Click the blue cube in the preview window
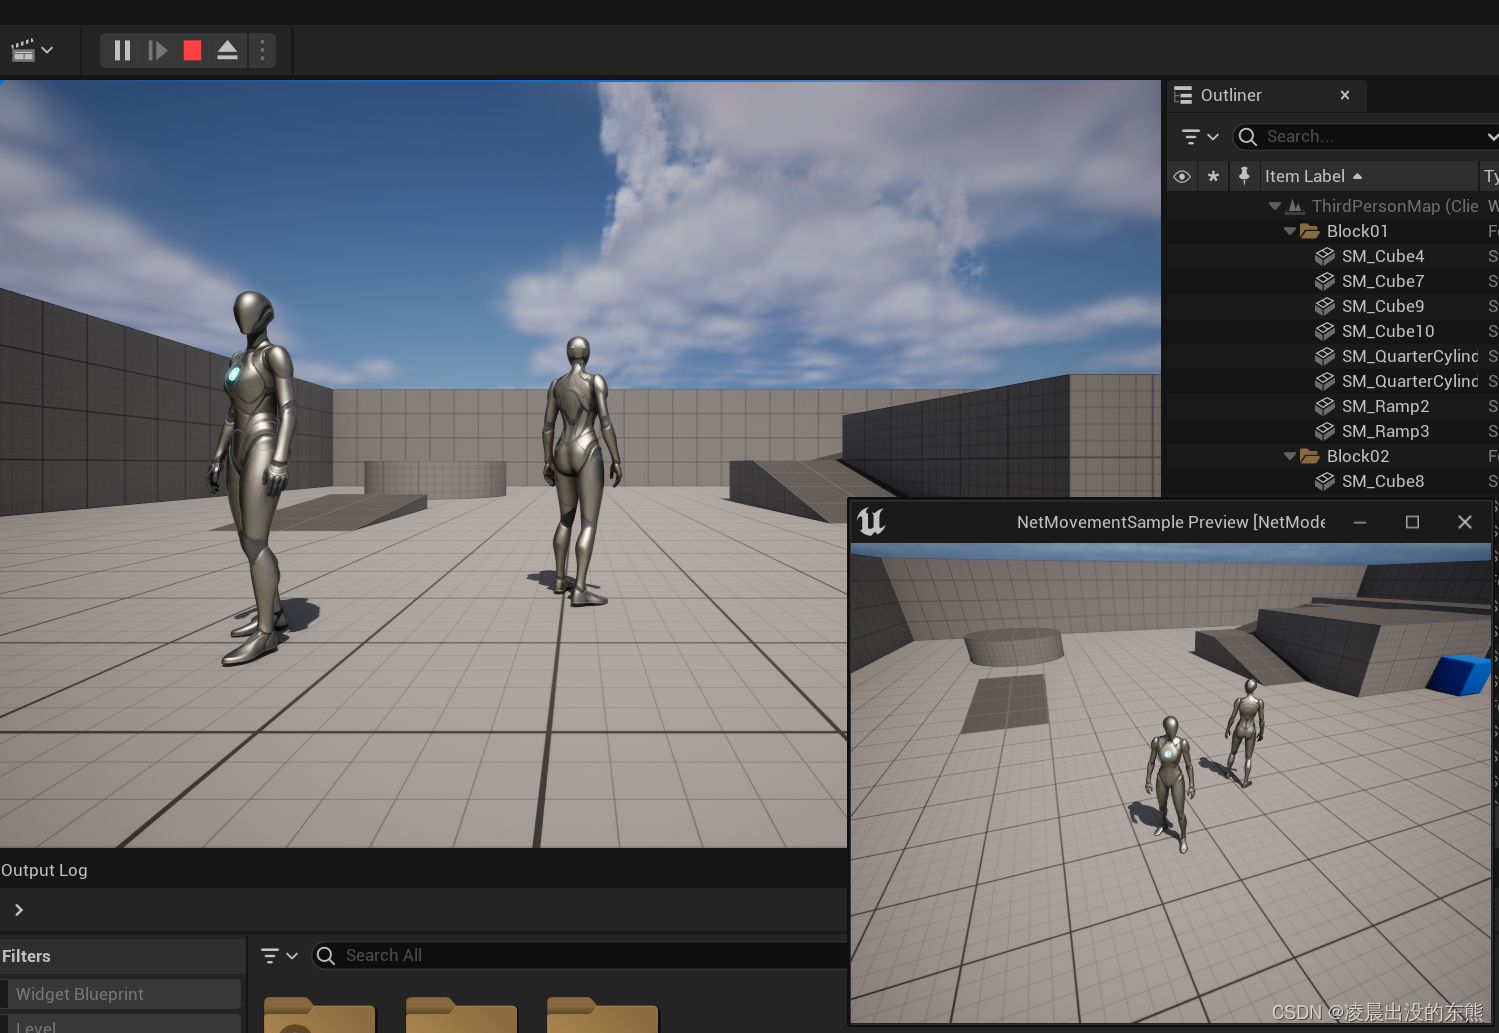Screen dimensions: 1499x1033 1460,674
